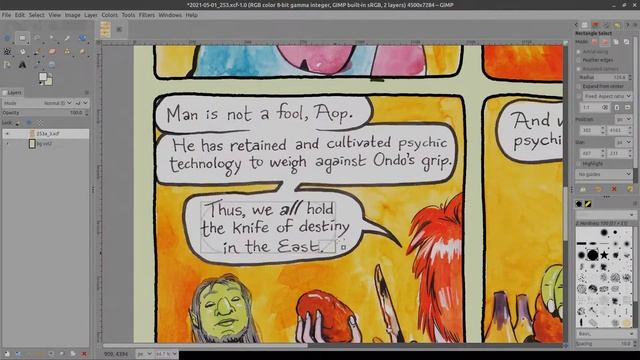Screen dimensions: 640x360
Task: Enable the Highlight checkbox
Action: [x=578, y=164]
